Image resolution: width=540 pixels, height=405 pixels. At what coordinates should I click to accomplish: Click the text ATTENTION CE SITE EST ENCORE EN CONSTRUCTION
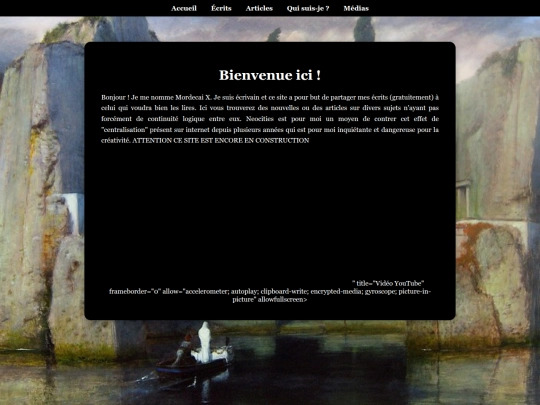tap(221, 141)
